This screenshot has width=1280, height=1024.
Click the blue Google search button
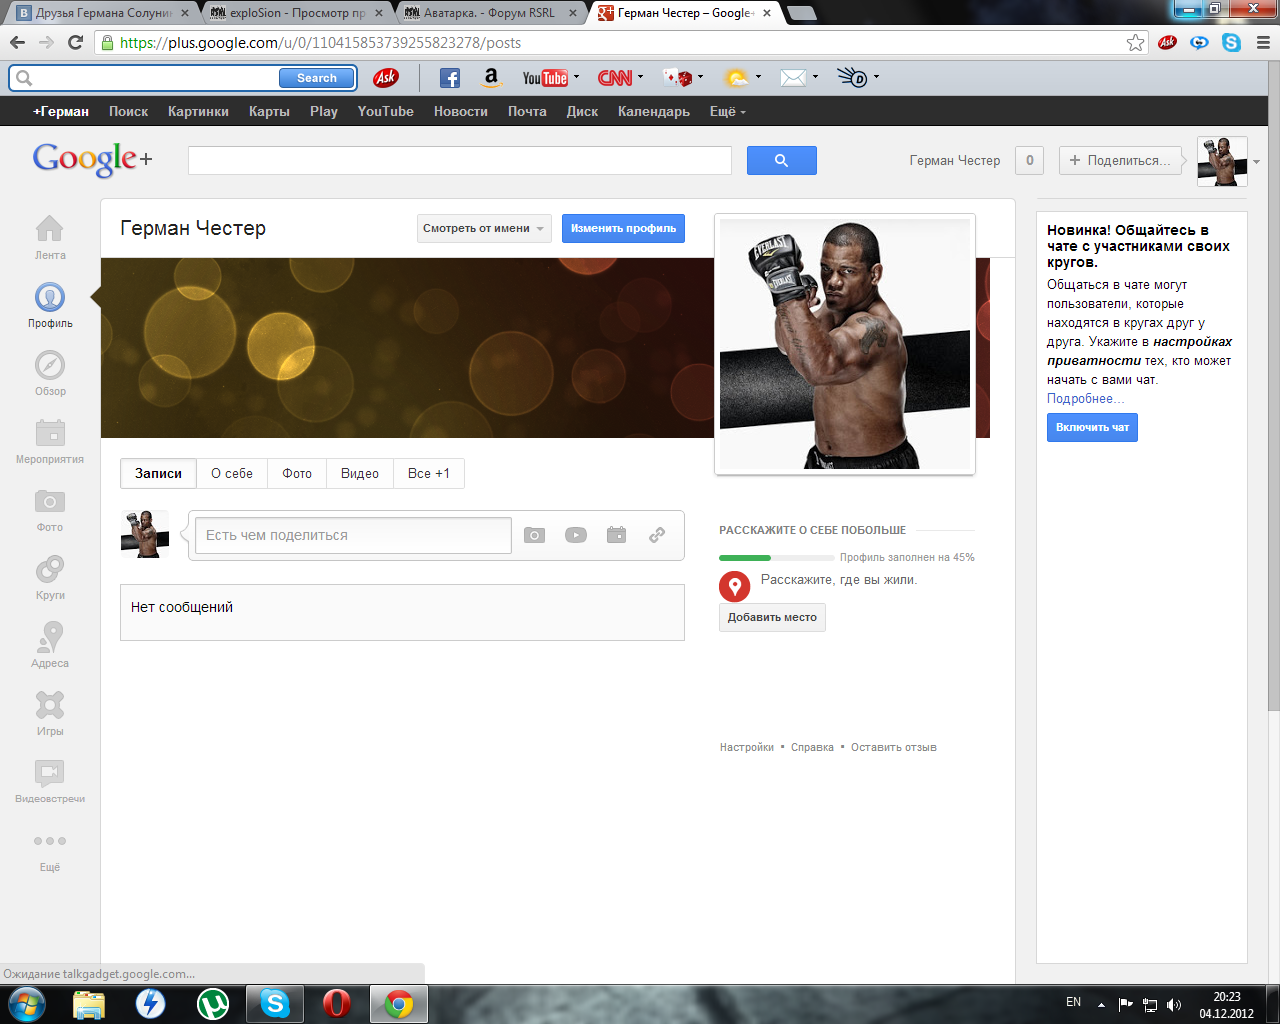click(x=782, y=160)
